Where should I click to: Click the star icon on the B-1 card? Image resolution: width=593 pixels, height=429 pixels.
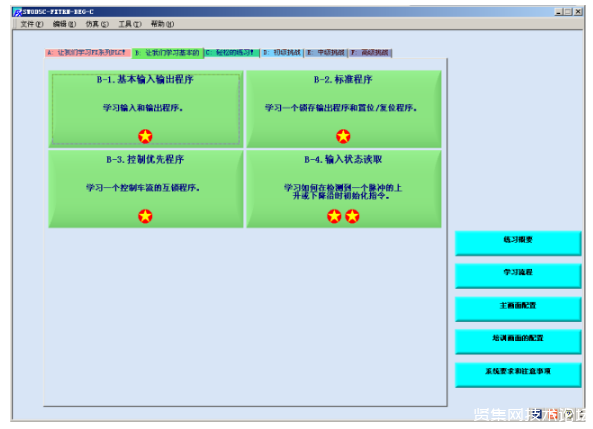145,136
